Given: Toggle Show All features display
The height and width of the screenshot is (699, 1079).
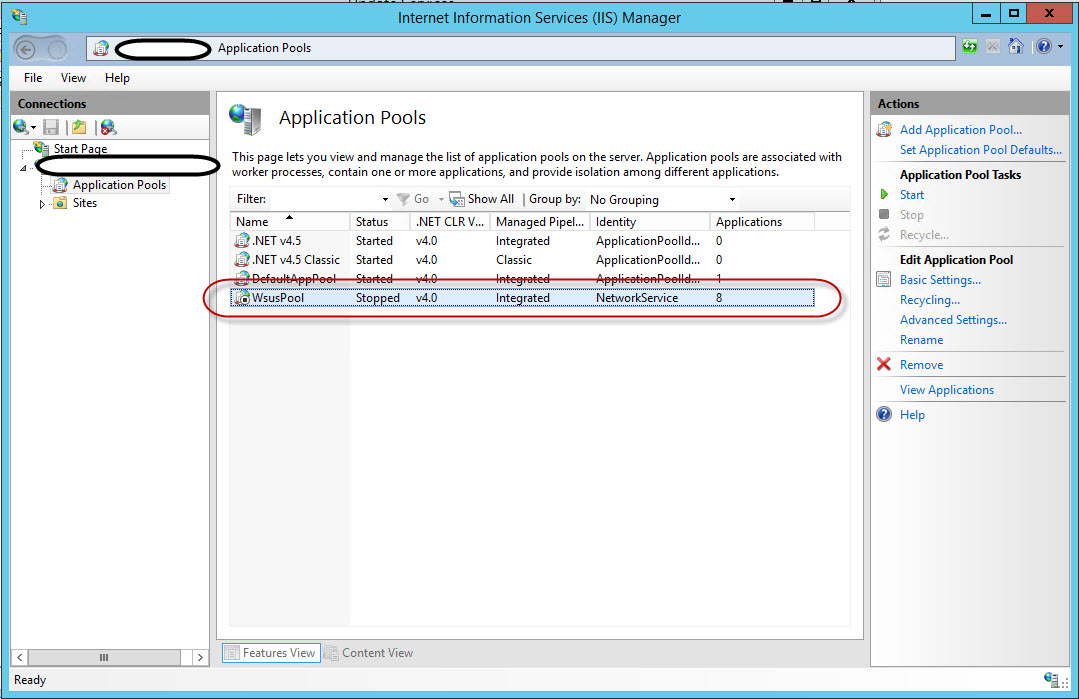Looking at the screenshot, I should (482, 198).
